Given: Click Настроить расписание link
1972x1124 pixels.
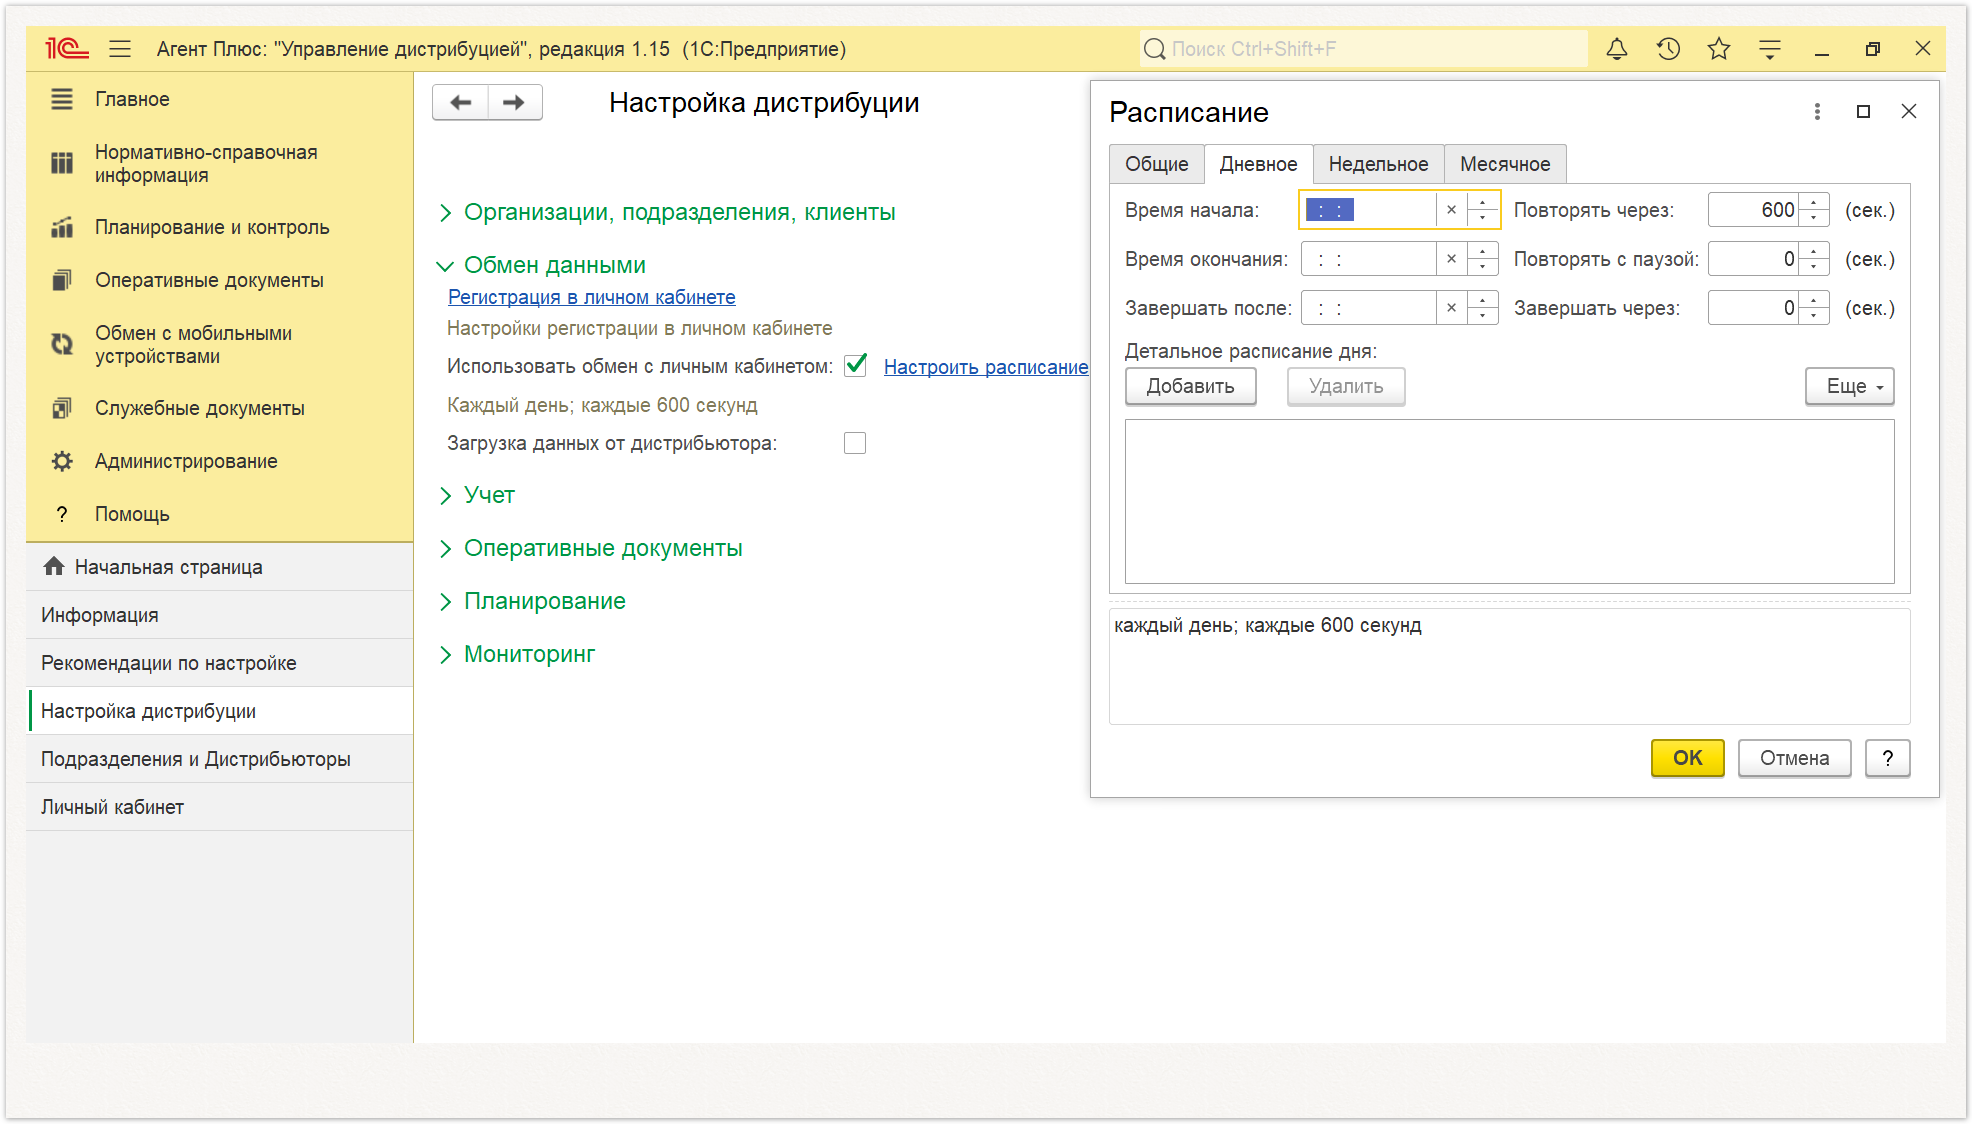Looking at the screenshot, I should click(x=985, y=367).
